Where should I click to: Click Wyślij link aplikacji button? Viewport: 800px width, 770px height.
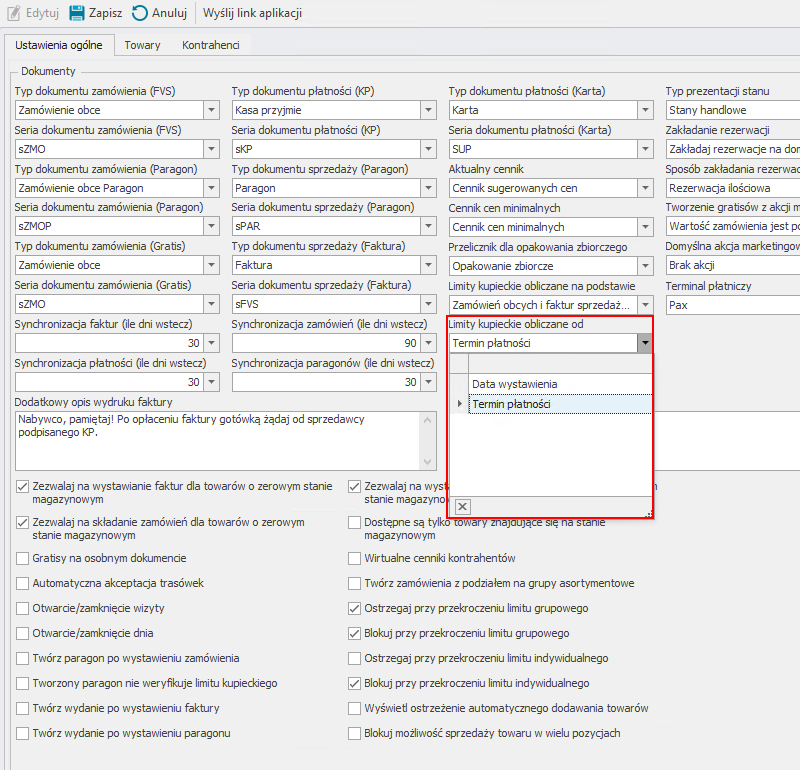coord(252,14)
